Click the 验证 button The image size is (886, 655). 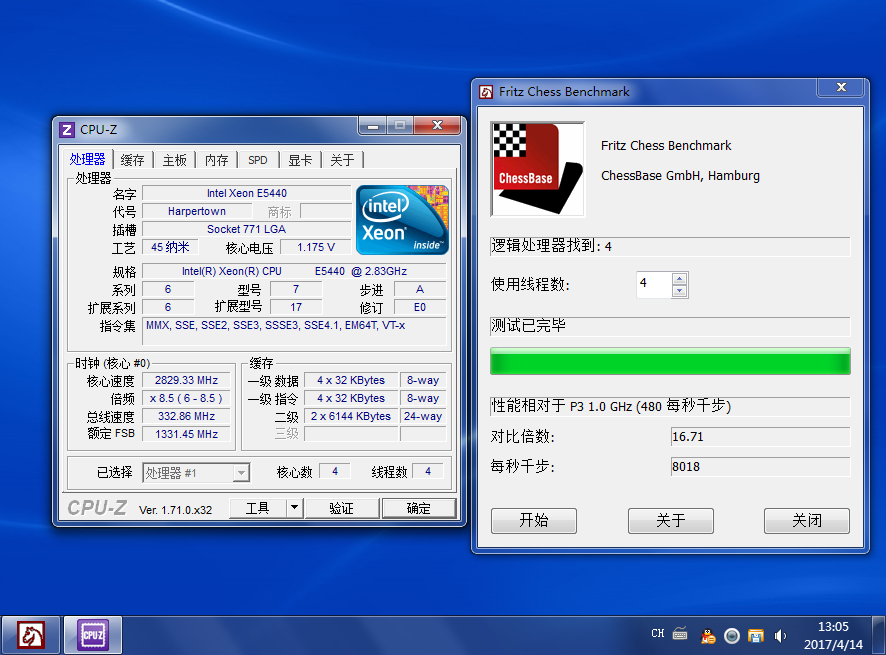pyautogui.click(x=341, y=508)
